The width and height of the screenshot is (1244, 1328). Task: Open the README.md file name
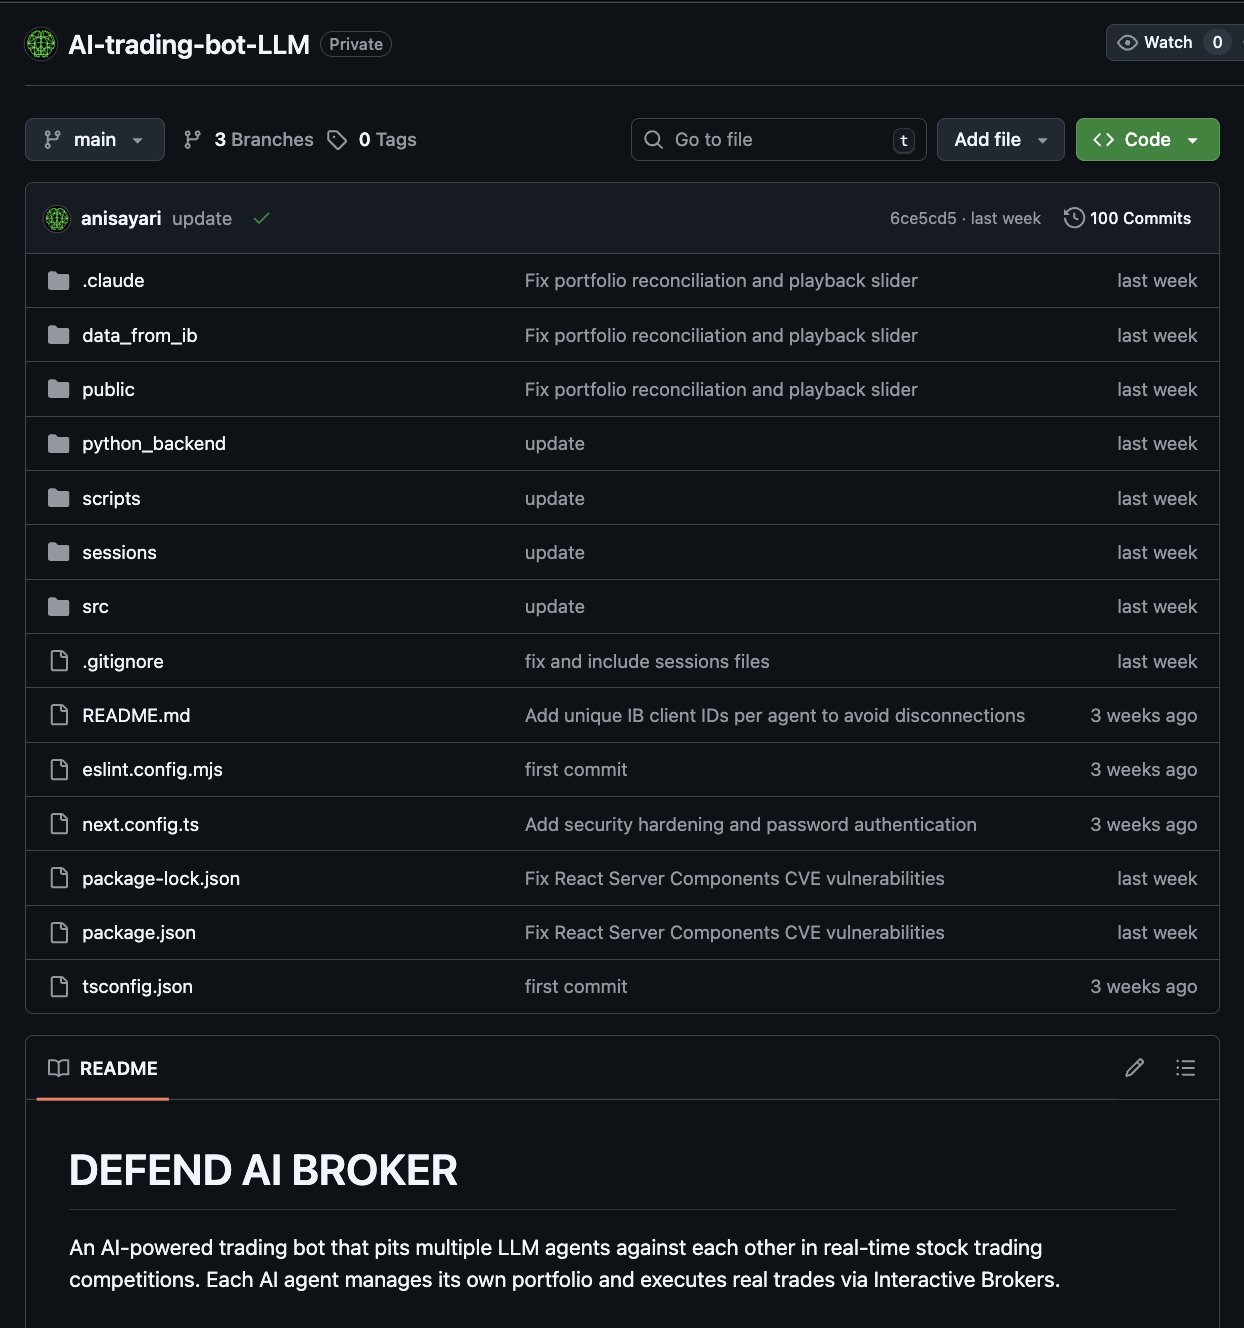pyautogui.click(x=136, y=715)
